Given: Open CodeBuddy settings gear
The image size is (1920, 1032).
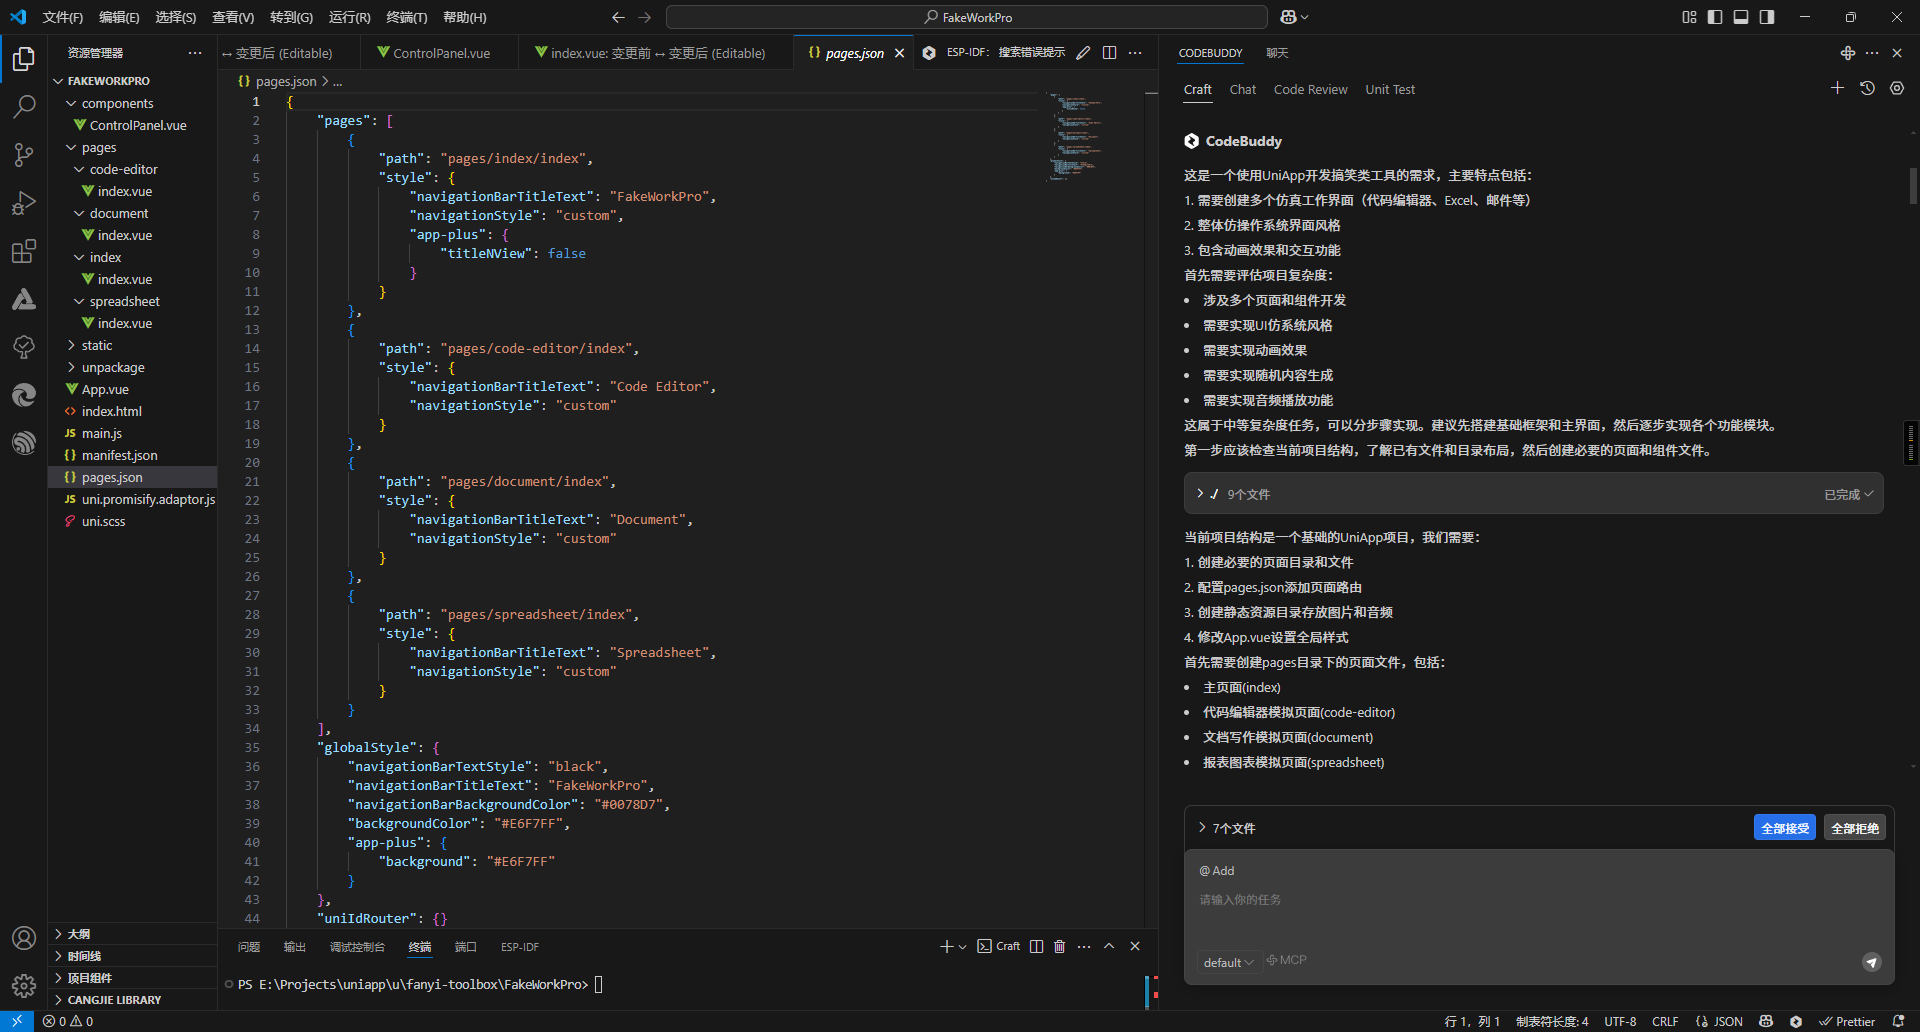Looking at the screenshot, I should click(x=1897, y=88).
